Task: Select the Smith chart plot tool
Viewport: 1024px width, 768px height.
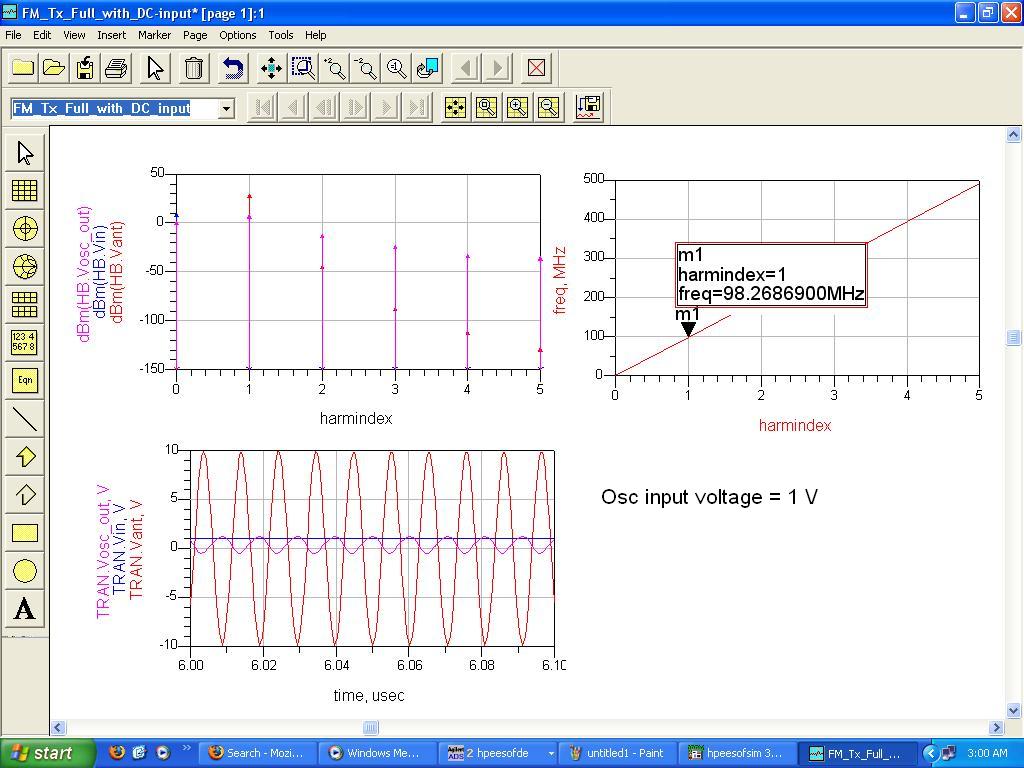Action: tap(25, 266)
